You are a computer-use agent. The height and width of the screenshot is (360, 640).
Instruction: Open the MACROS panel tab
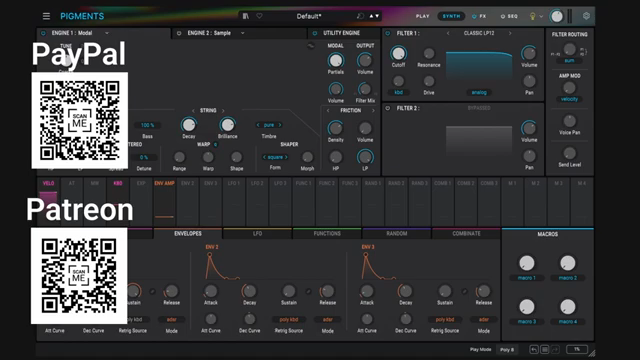pos(547,234)
